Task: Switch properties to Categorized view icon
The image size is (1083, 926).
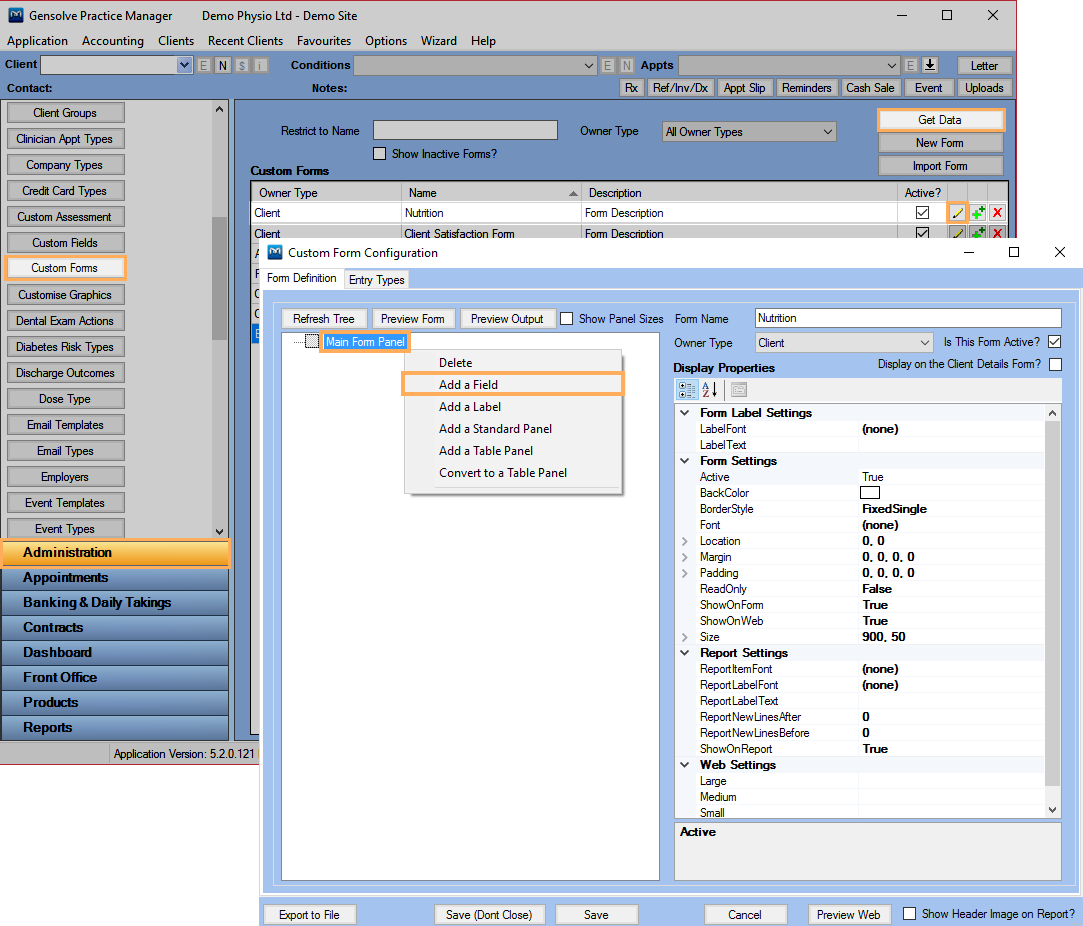Action: [689, 390]
